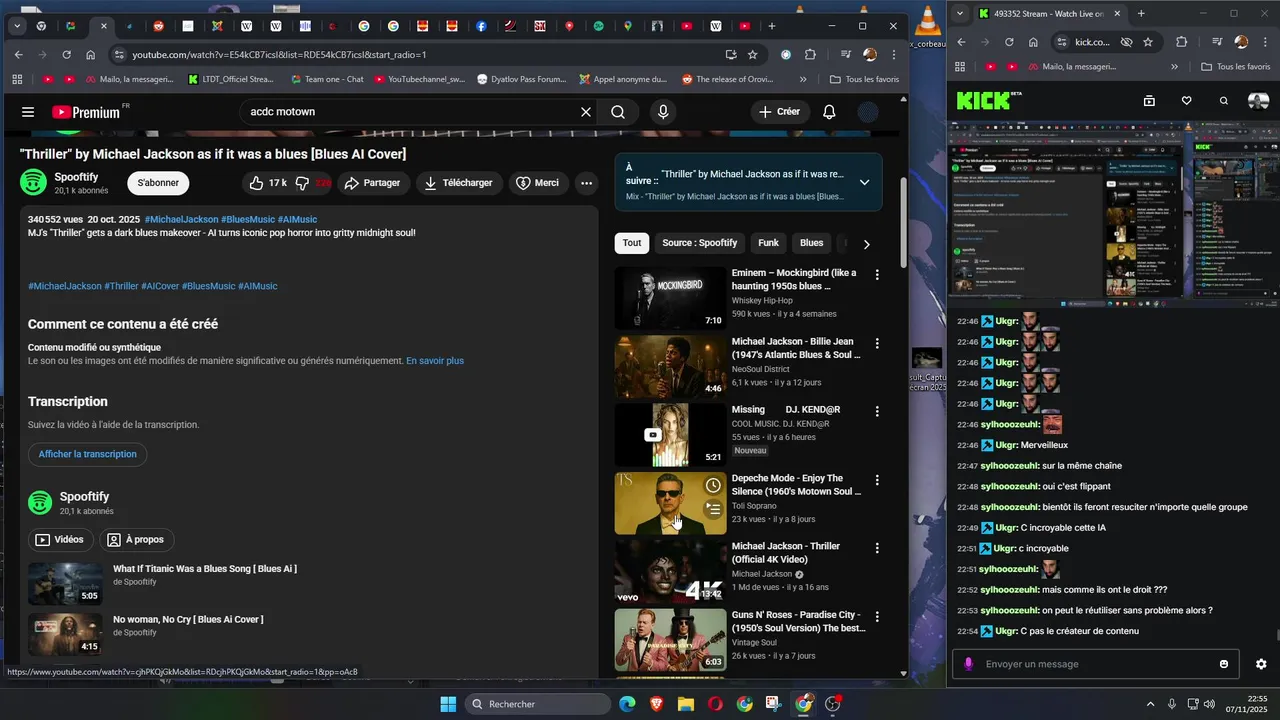This screenshot has width=1280, height=720.
Task: Add Depeche Mode video to the queue
Action: click(713, 509)
